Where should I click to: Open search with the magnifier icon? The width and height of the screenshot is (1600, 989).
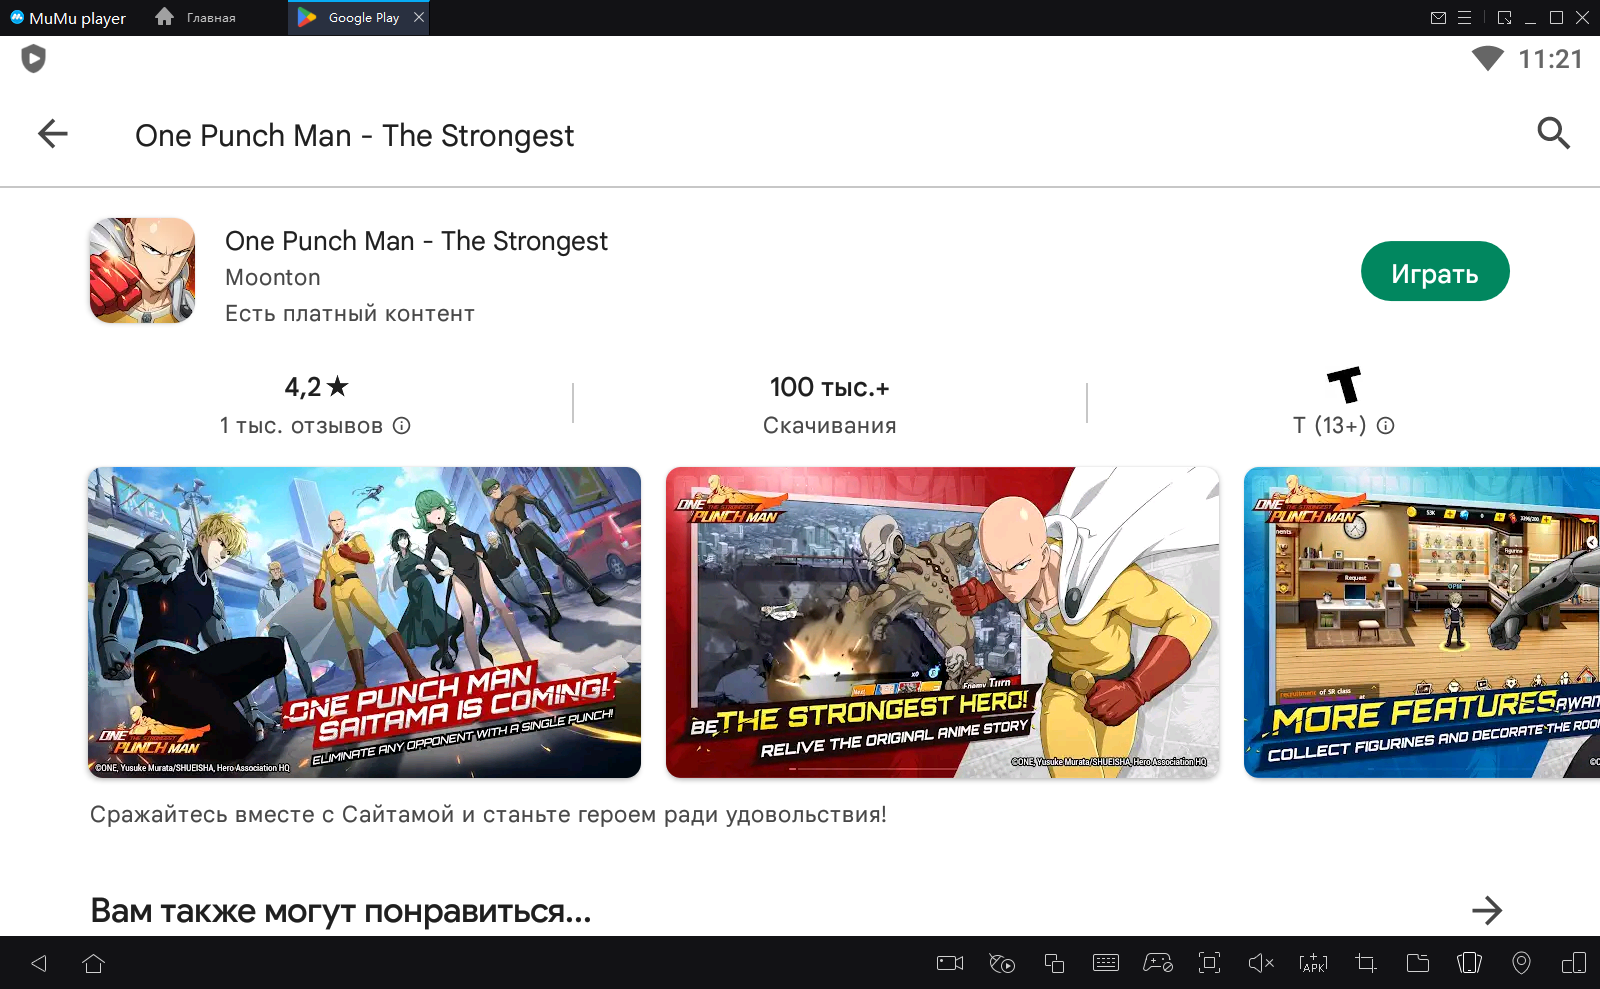pos(1552,133)
